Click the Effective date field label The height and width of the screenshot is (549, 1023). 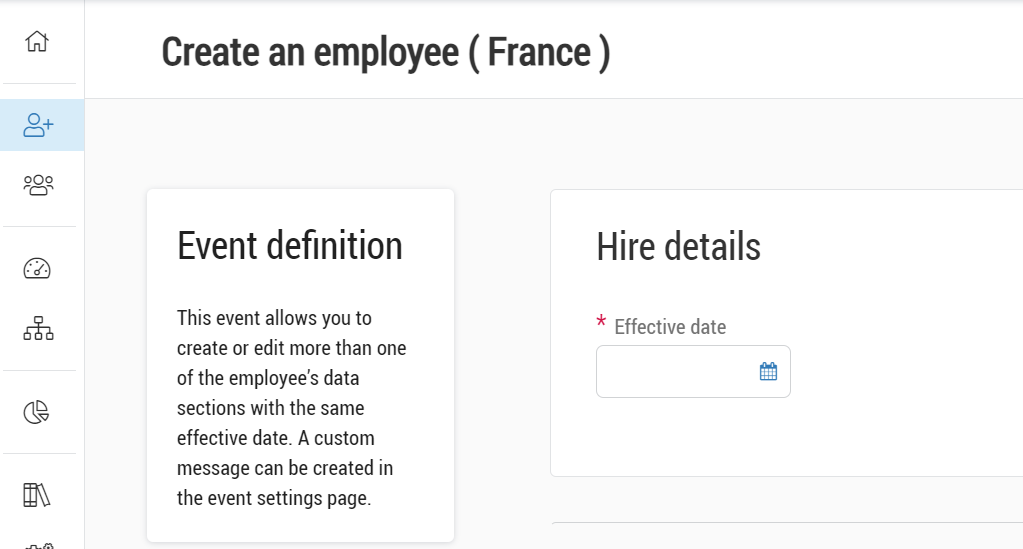(x=670, y=327)
